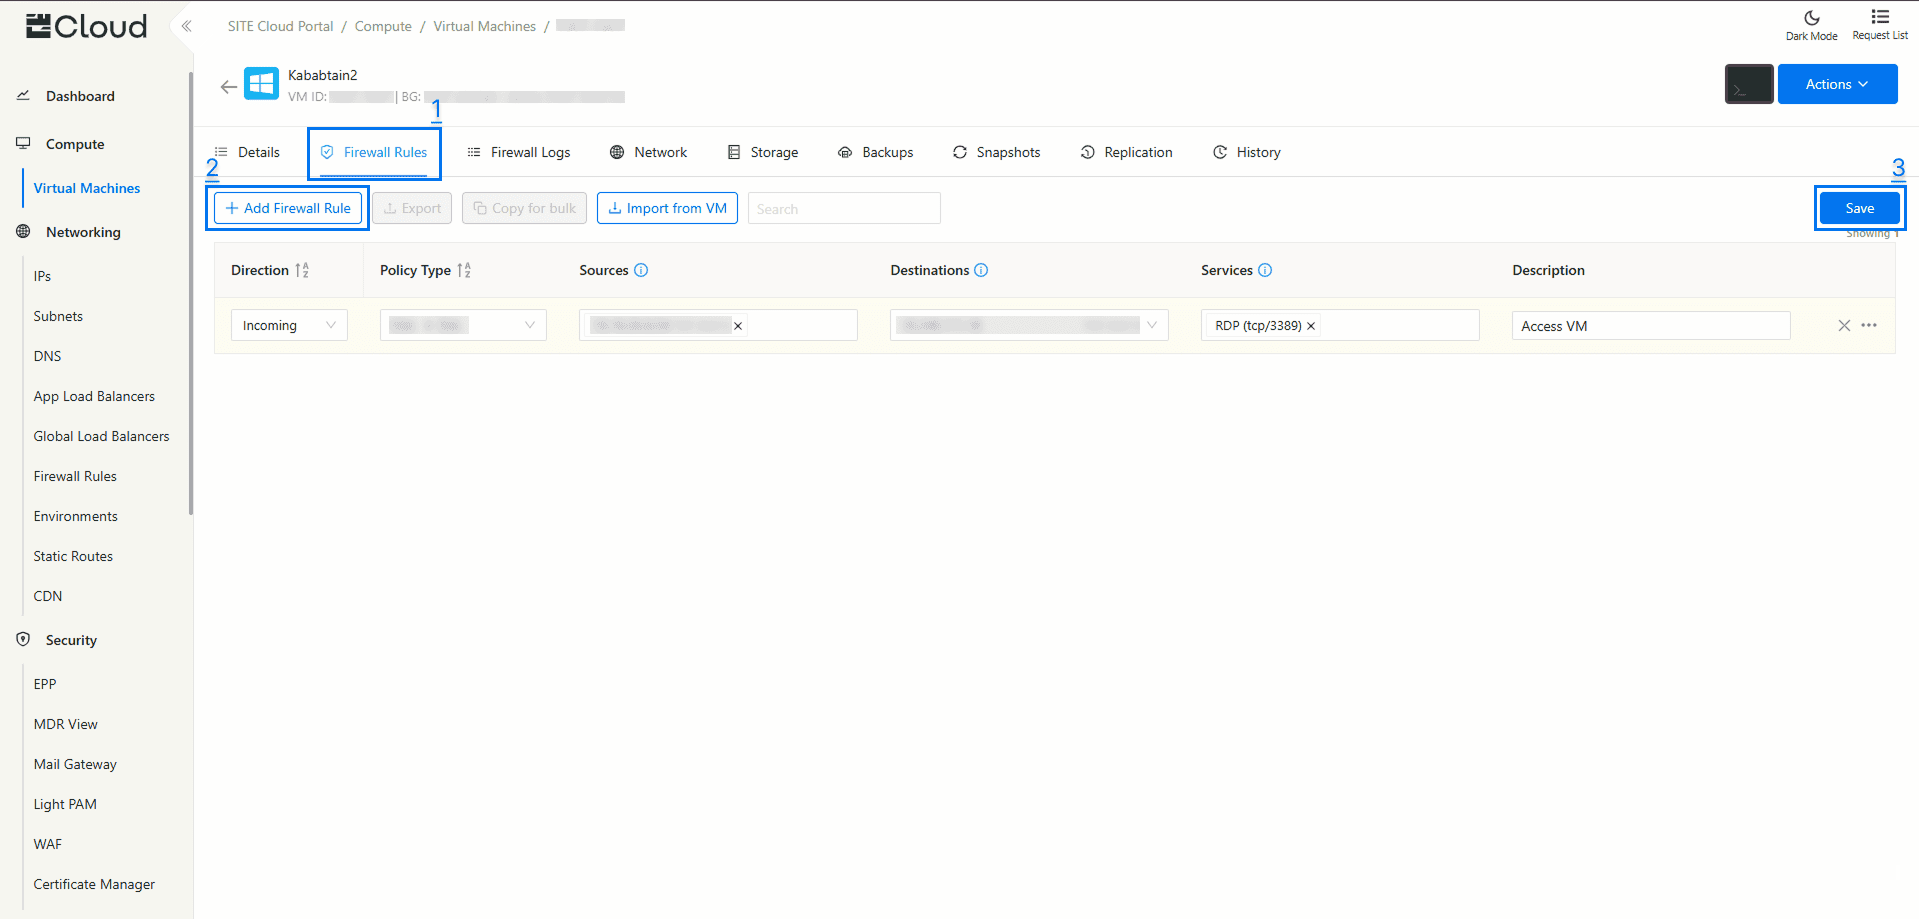Open the Snapshots tab
This screenshot has width=1919, height=919.
point(997,153)
